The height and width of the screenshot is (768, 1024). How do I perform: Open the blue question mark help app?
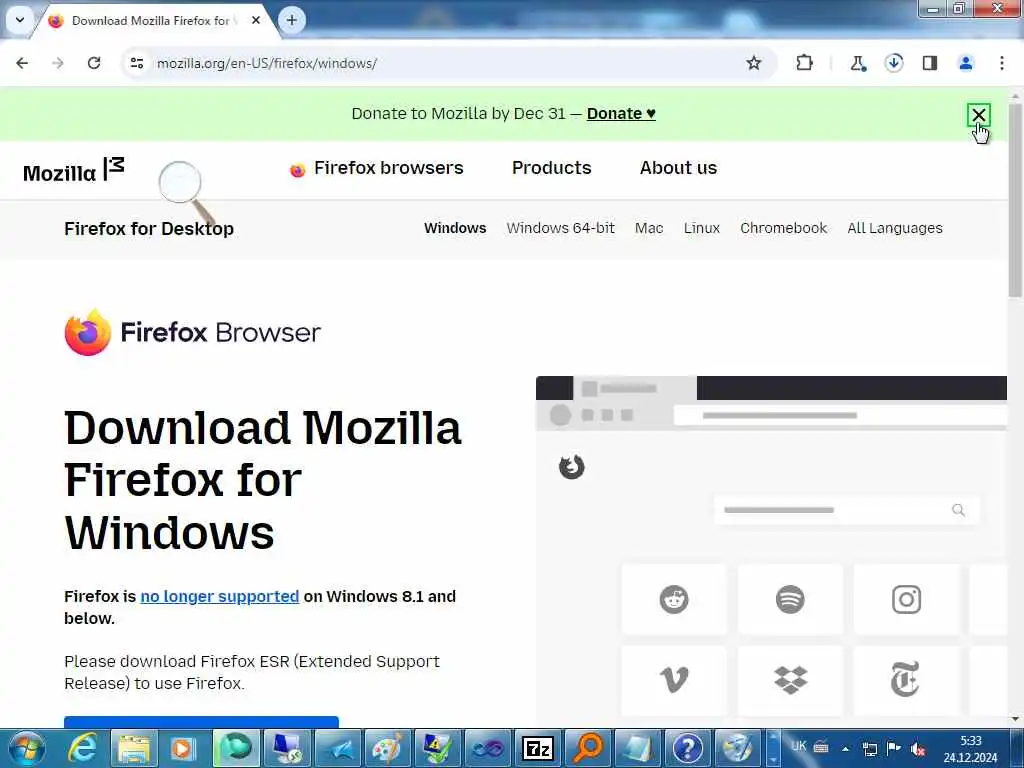[x=688, y=748]
